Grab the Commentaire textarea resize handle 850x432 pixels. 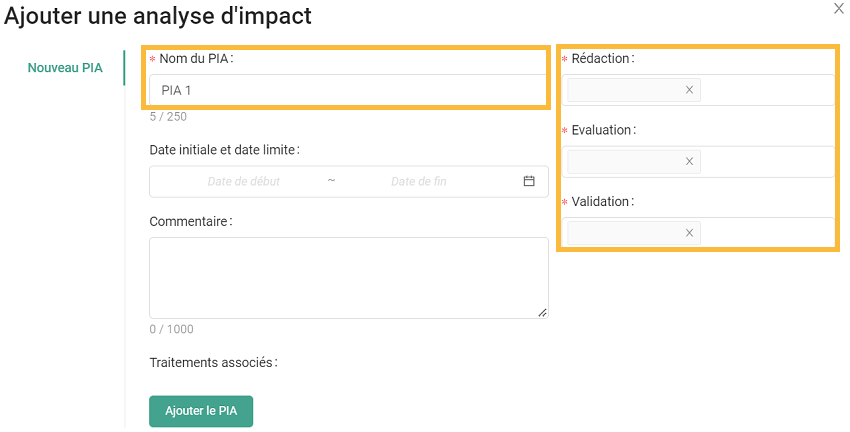tap(542, 312)
